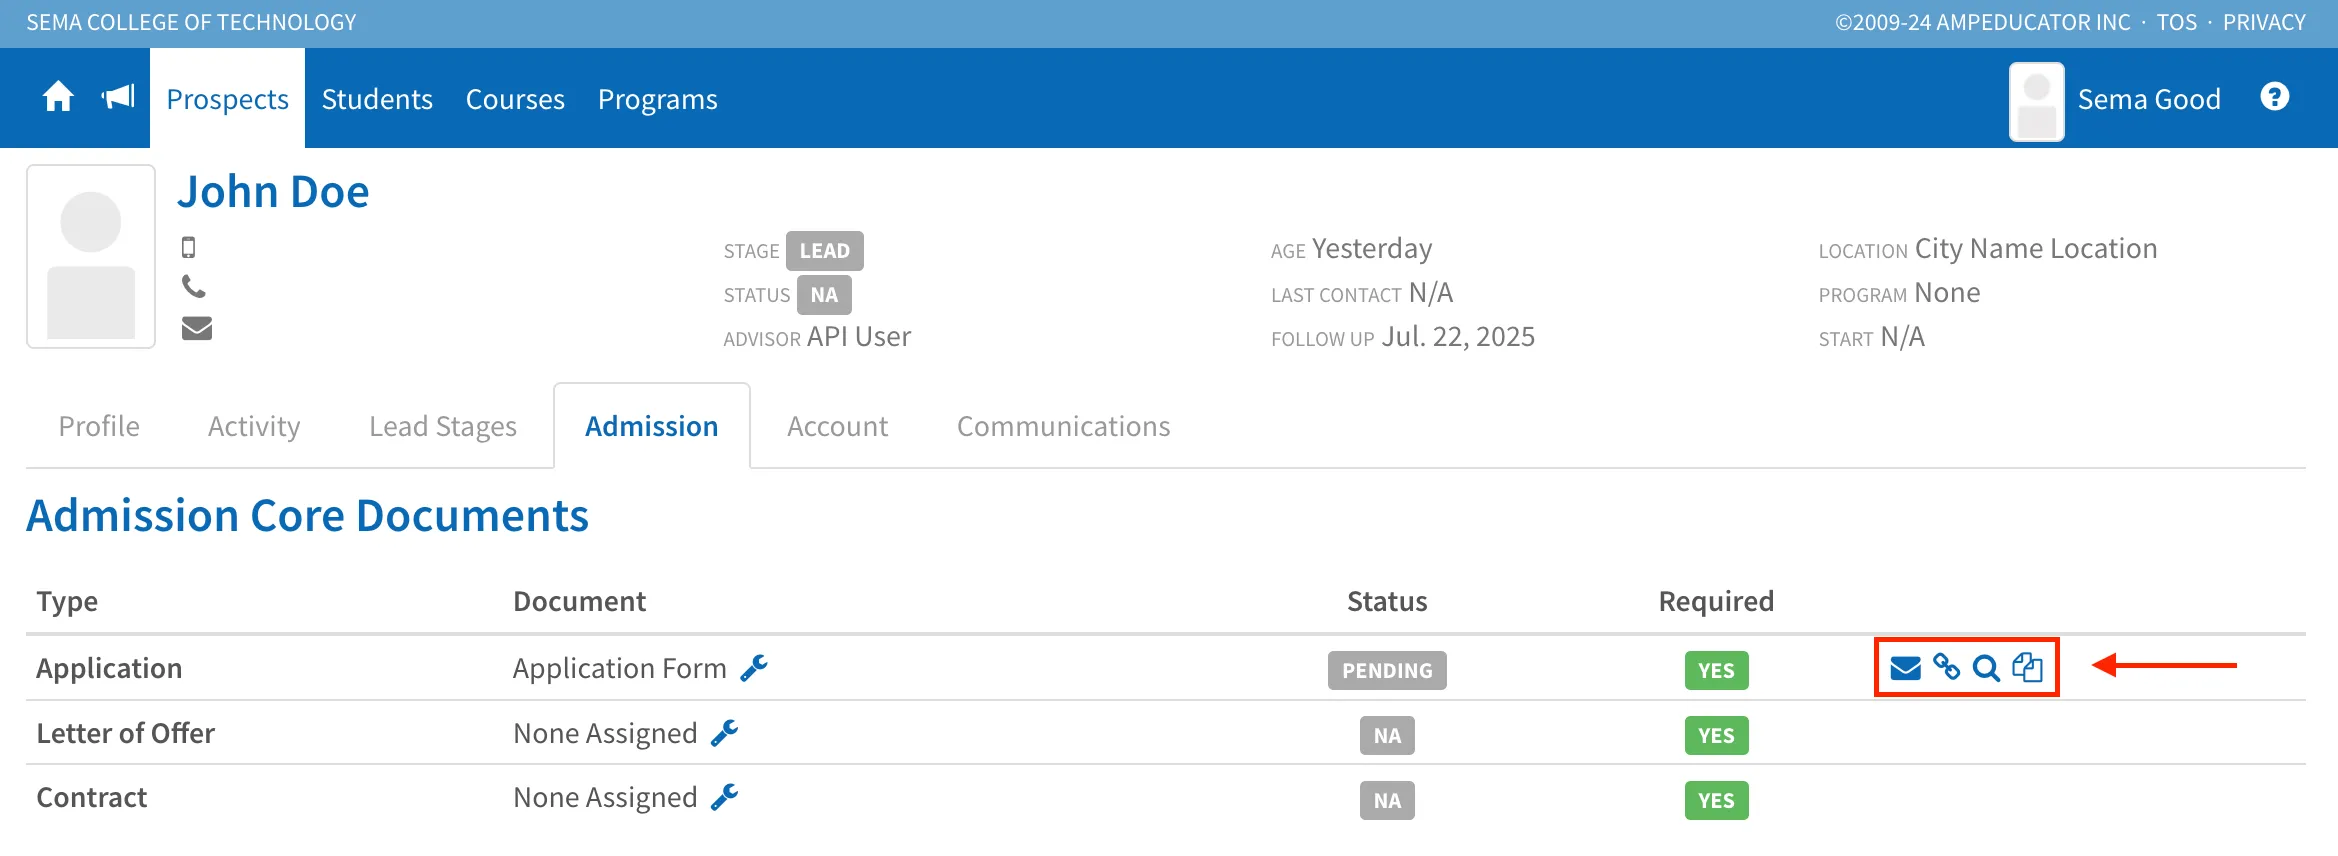The image size is (2338, 856).
Task: Select the Admission tab
Action: tap(652, 426)
